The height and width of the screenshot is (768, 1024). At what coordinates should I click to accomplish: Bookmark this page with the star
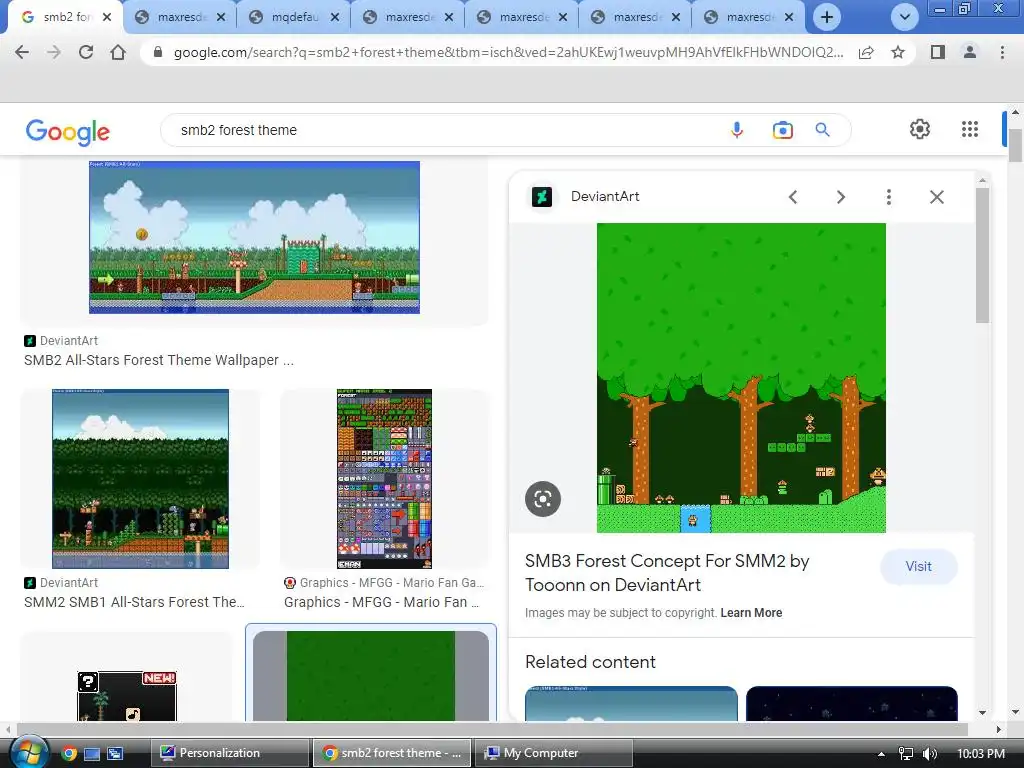pos(898,52)
